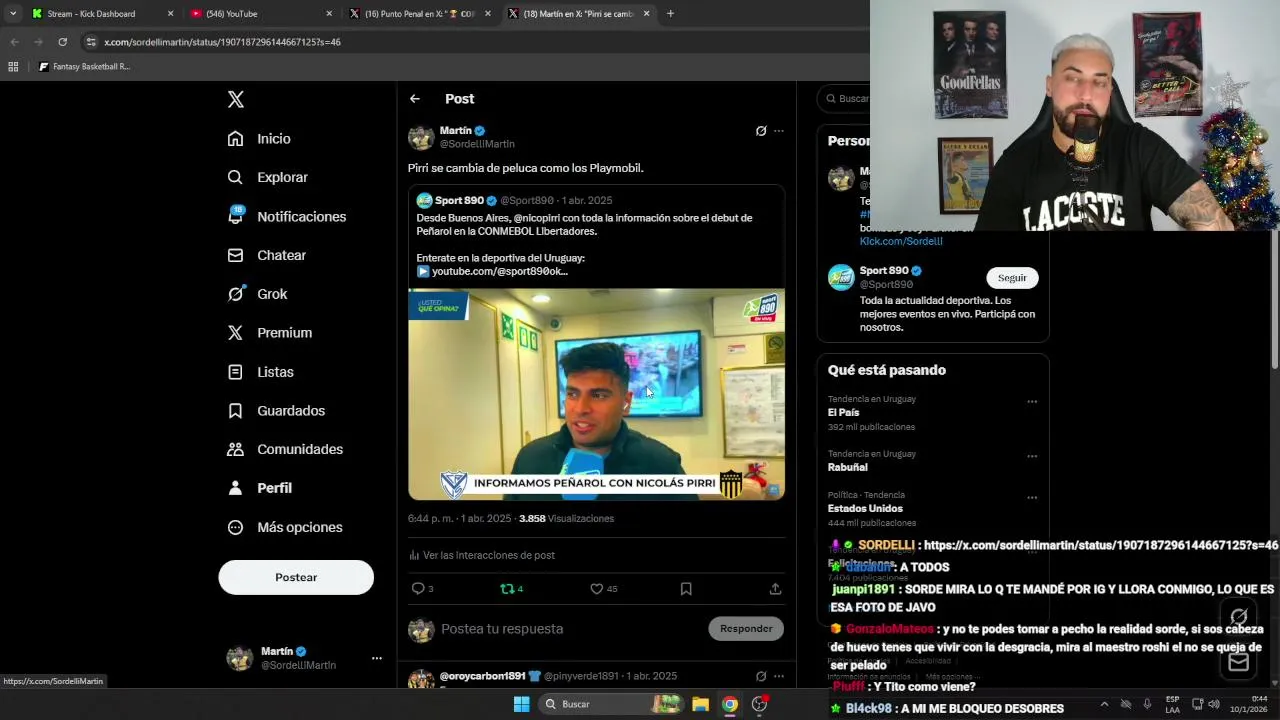Screen dimensions: 1280x720
Task: Click the floating messages envelope icon
Action: coord(1238,662)
